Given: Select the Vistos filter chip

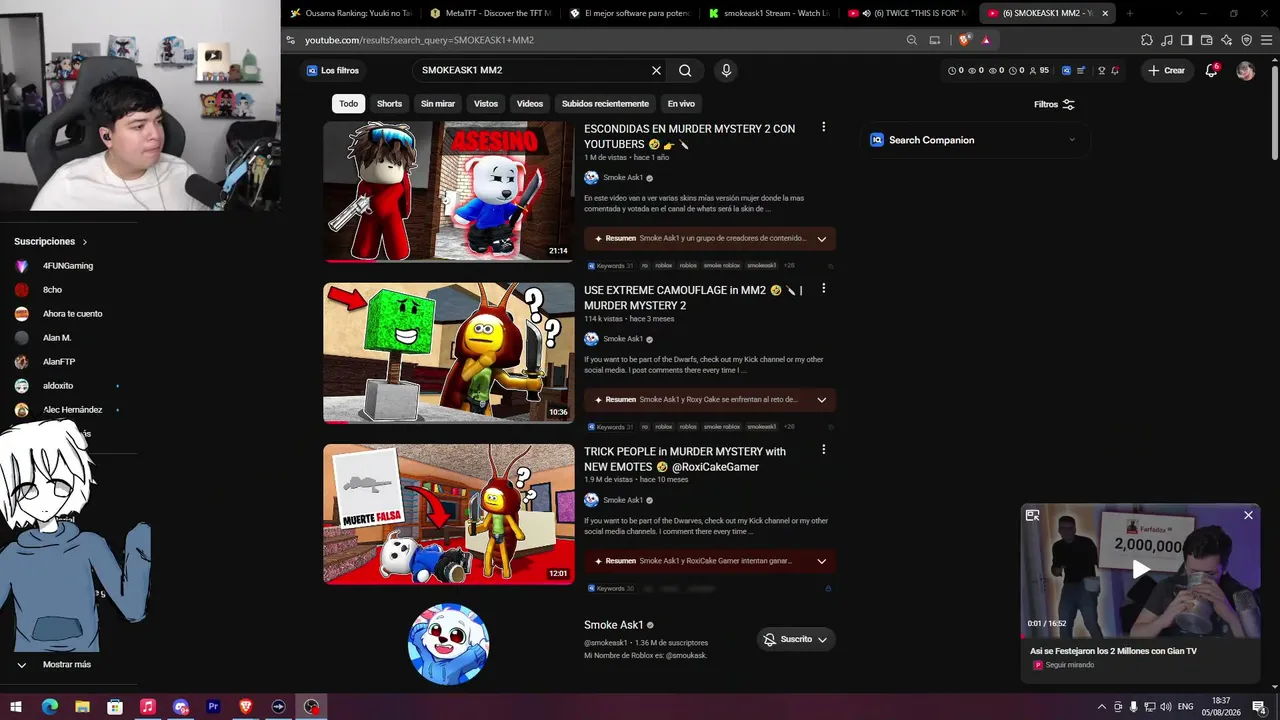Looking at the screenshot, I should point(486,104).
